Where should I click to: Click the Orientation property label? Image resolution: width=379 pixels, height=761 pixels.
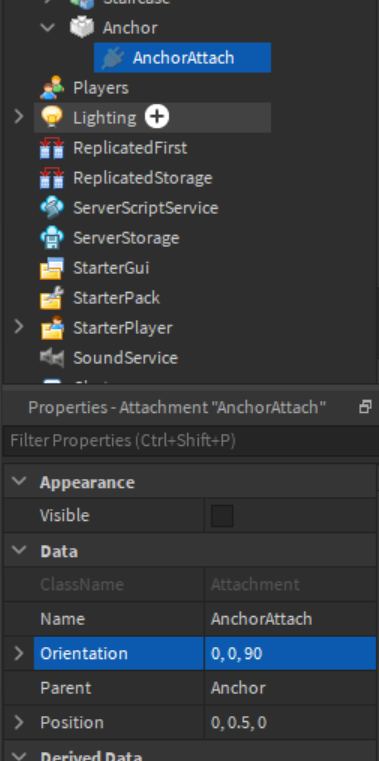(83, 653)
